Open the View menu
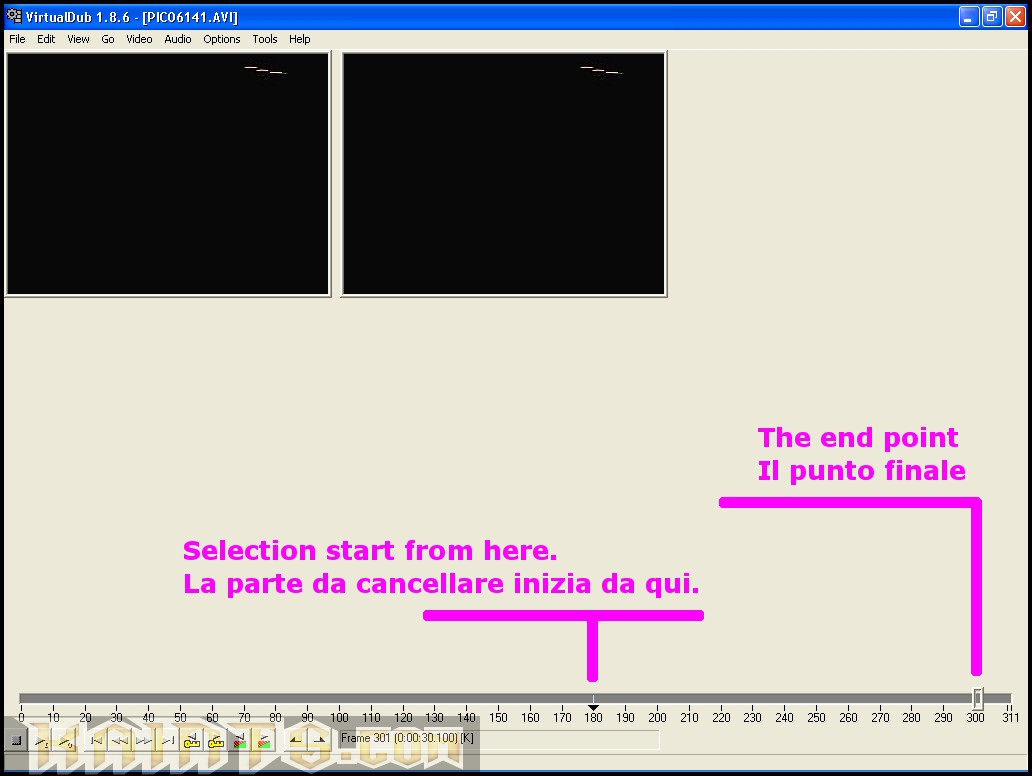Image resolution: width=1032 pixels, height=776 pixels. [78, 39]
